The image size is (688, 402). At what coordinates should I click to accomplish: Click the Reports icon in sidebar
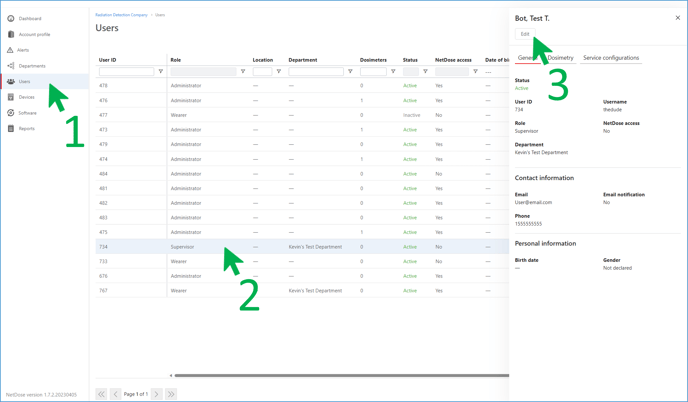click(x=11, y=129)
